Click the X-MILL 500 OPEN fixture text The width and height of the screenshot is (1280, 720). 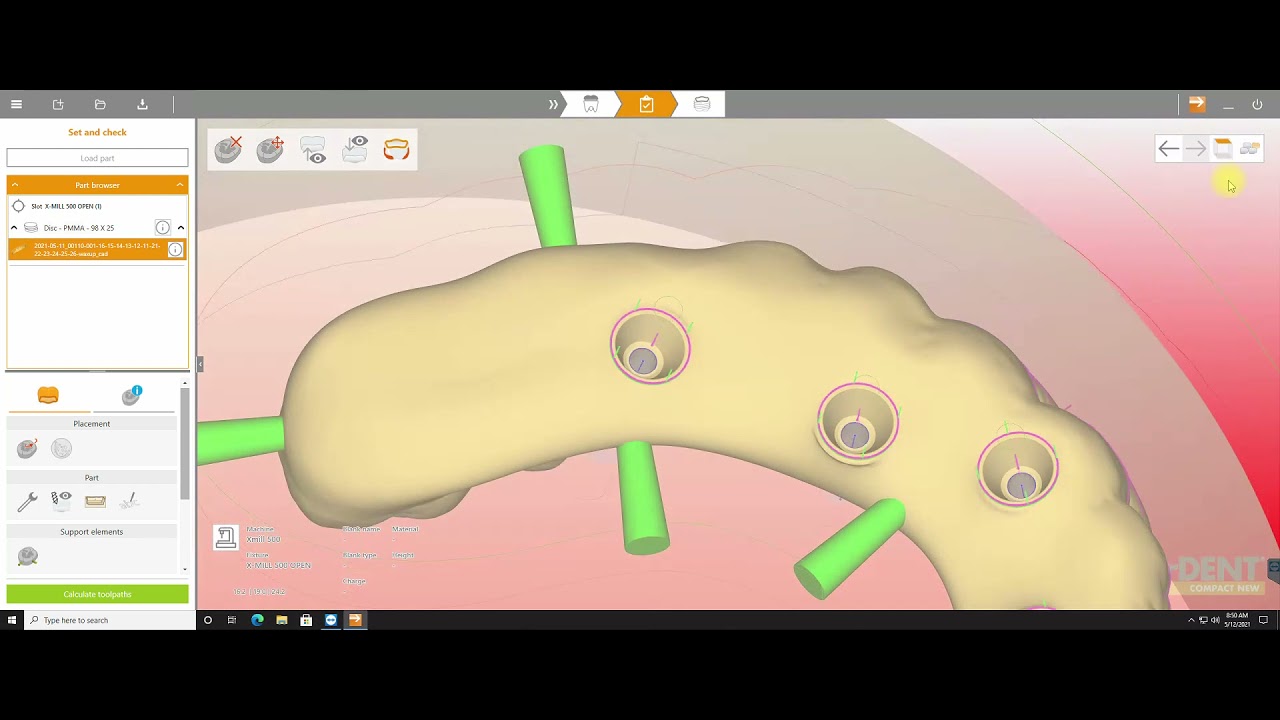(279, 566)
